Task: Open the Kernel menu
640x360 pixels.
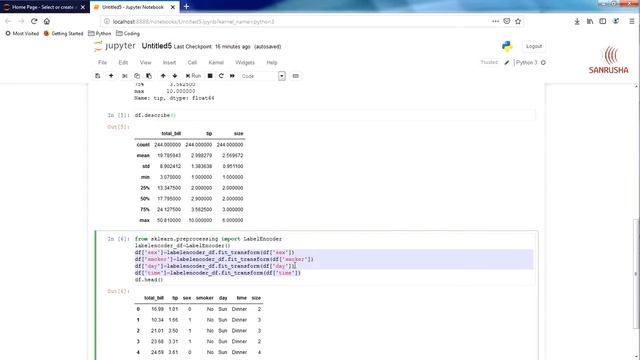Action: point(216,62)
